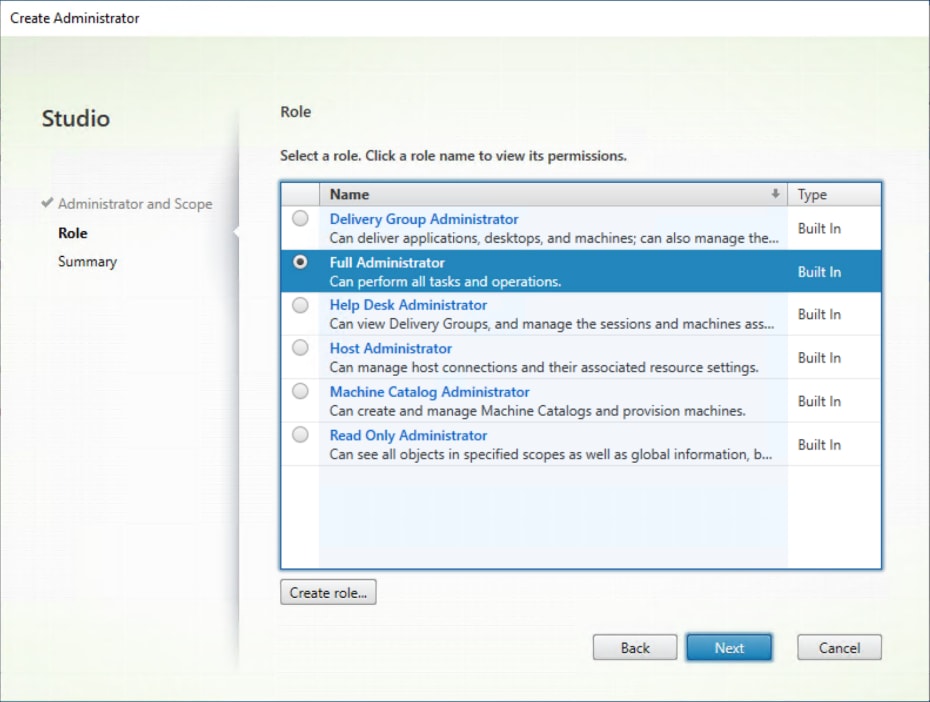
Task: Select the Role wizard step
Action: coord(72,233)
